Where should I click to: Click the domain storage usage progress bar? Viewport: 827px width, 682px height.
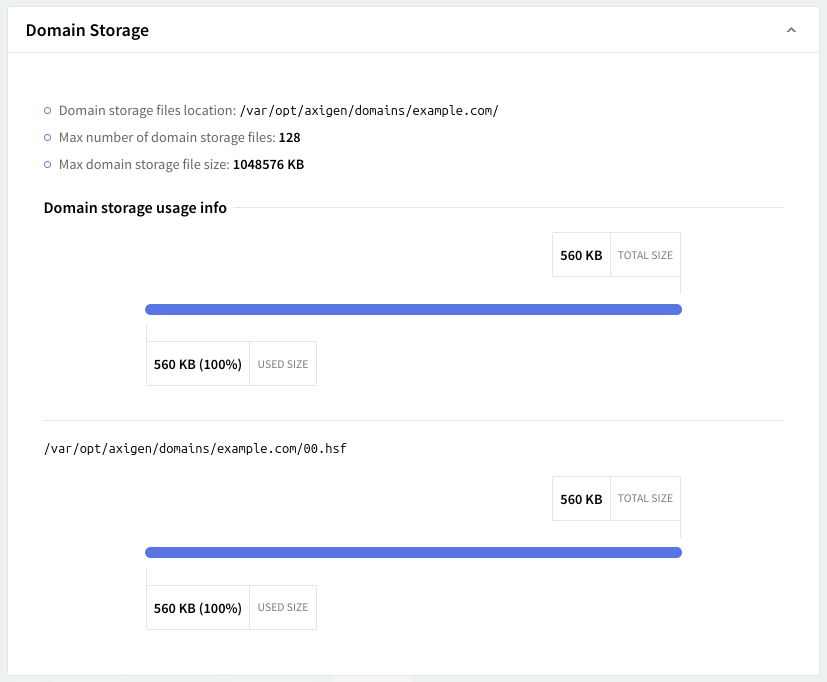tap(413, 310)
